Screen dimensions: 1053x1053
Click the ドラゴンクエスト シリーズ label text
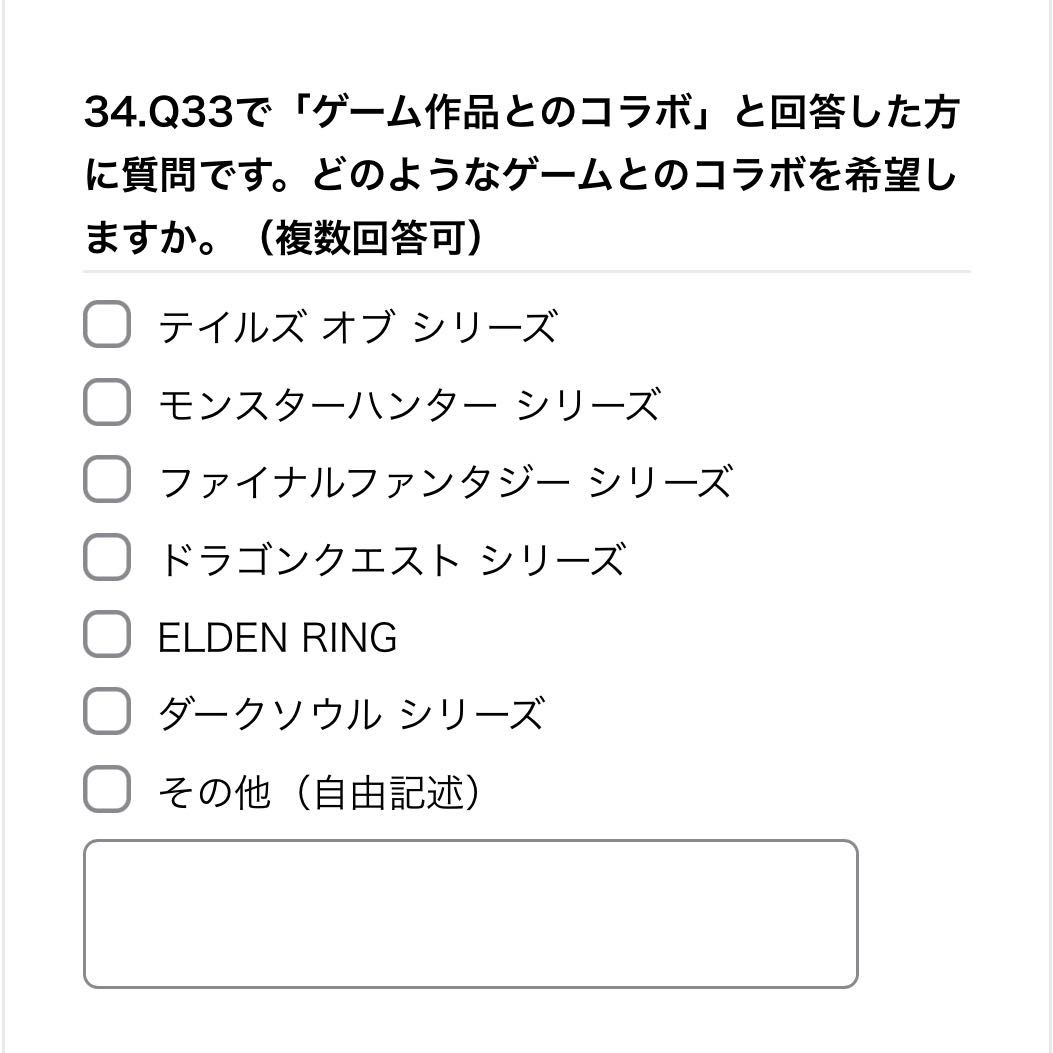391,559
